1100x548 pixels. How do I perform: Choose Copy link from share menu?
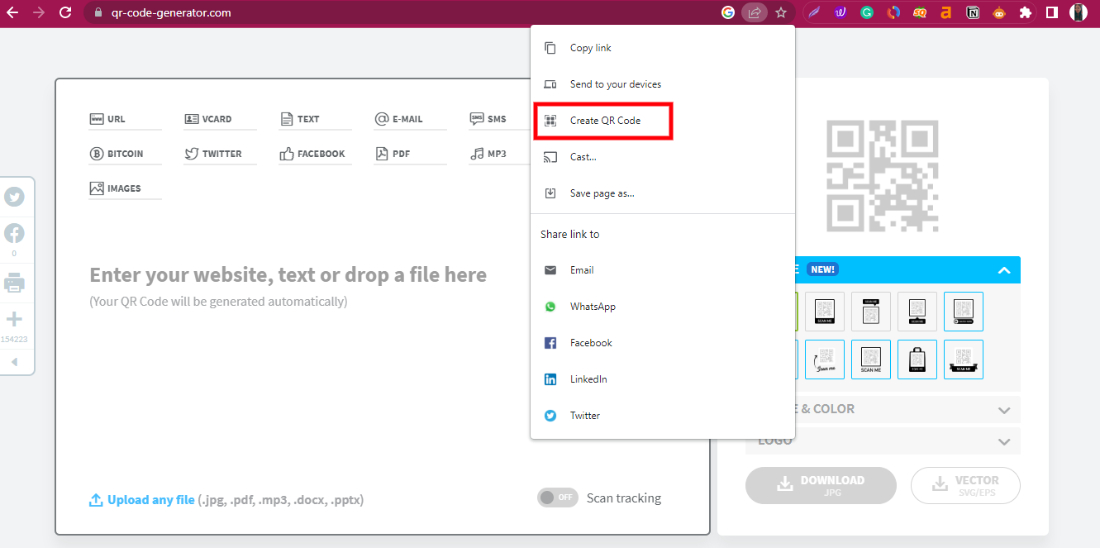(x=662, y=48)
